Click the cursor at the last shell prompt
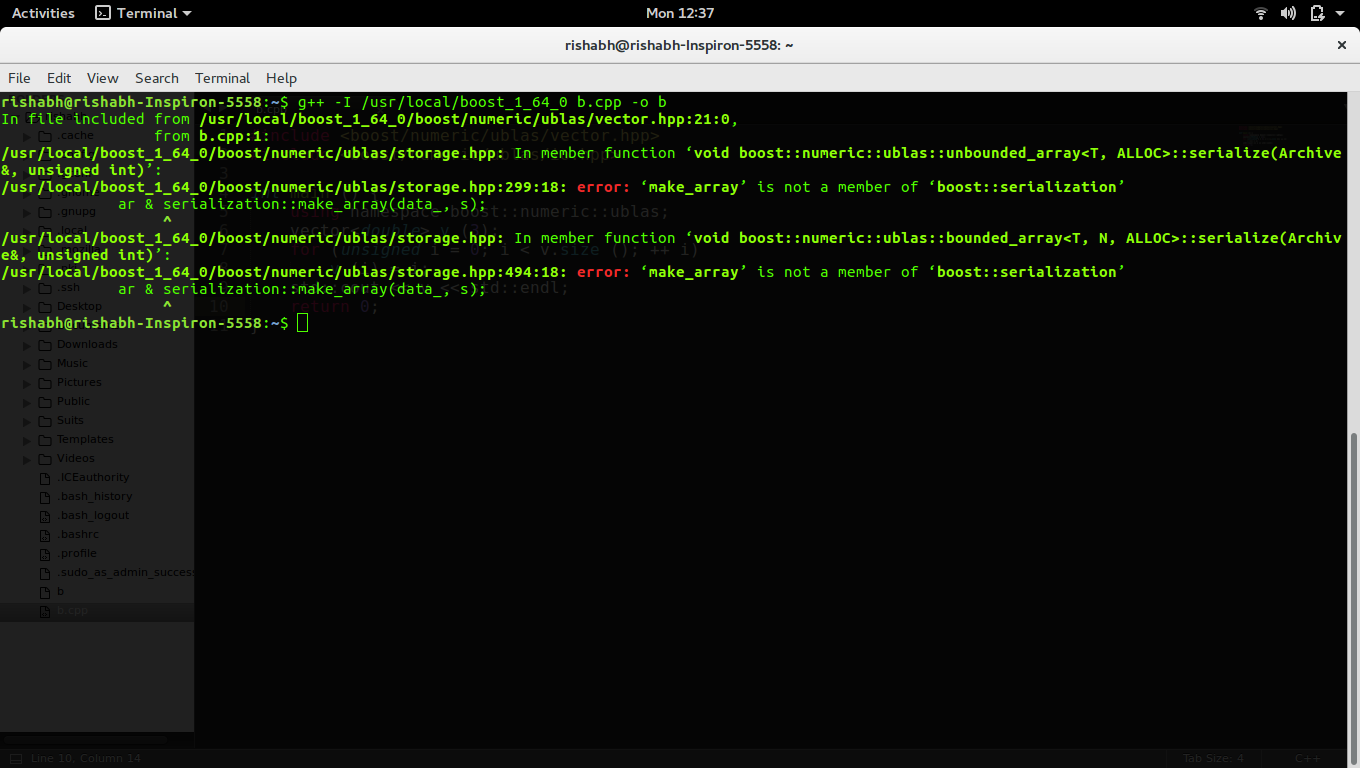1360x768 pixels. coord(302,323)
